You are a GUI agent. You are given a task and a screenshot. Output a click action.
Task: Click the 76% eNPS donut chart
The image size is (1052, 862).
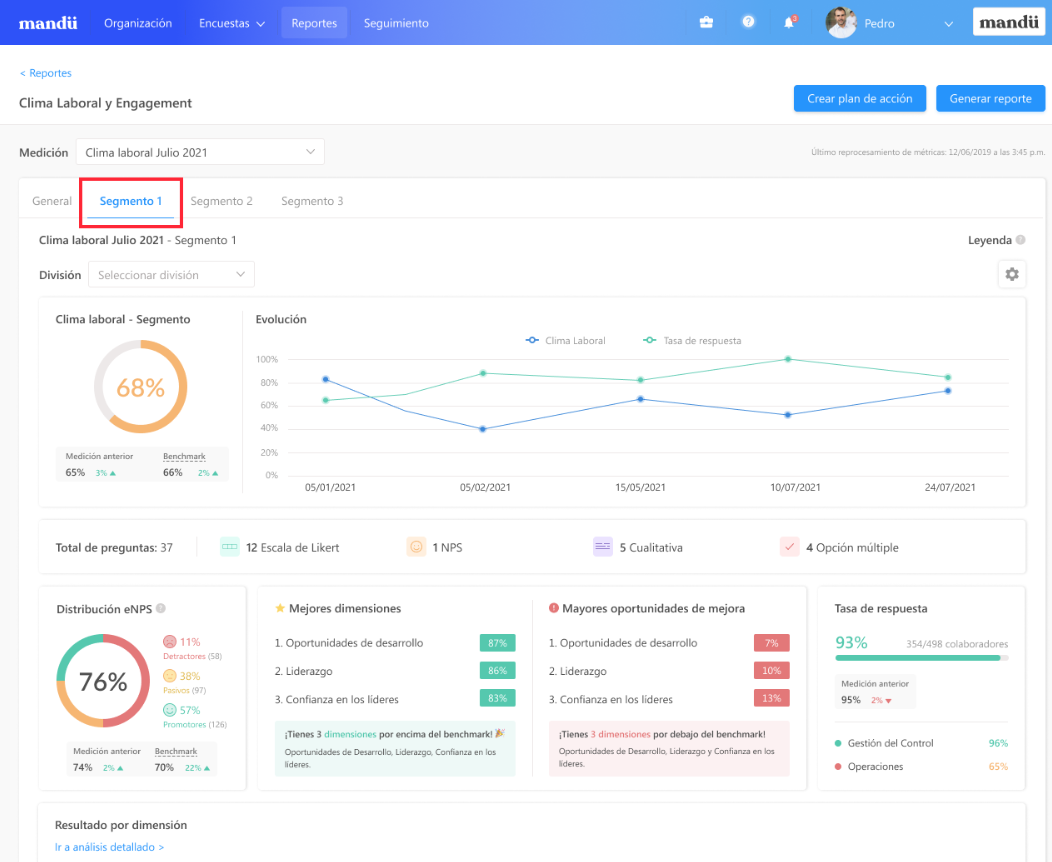click(103, 681)
